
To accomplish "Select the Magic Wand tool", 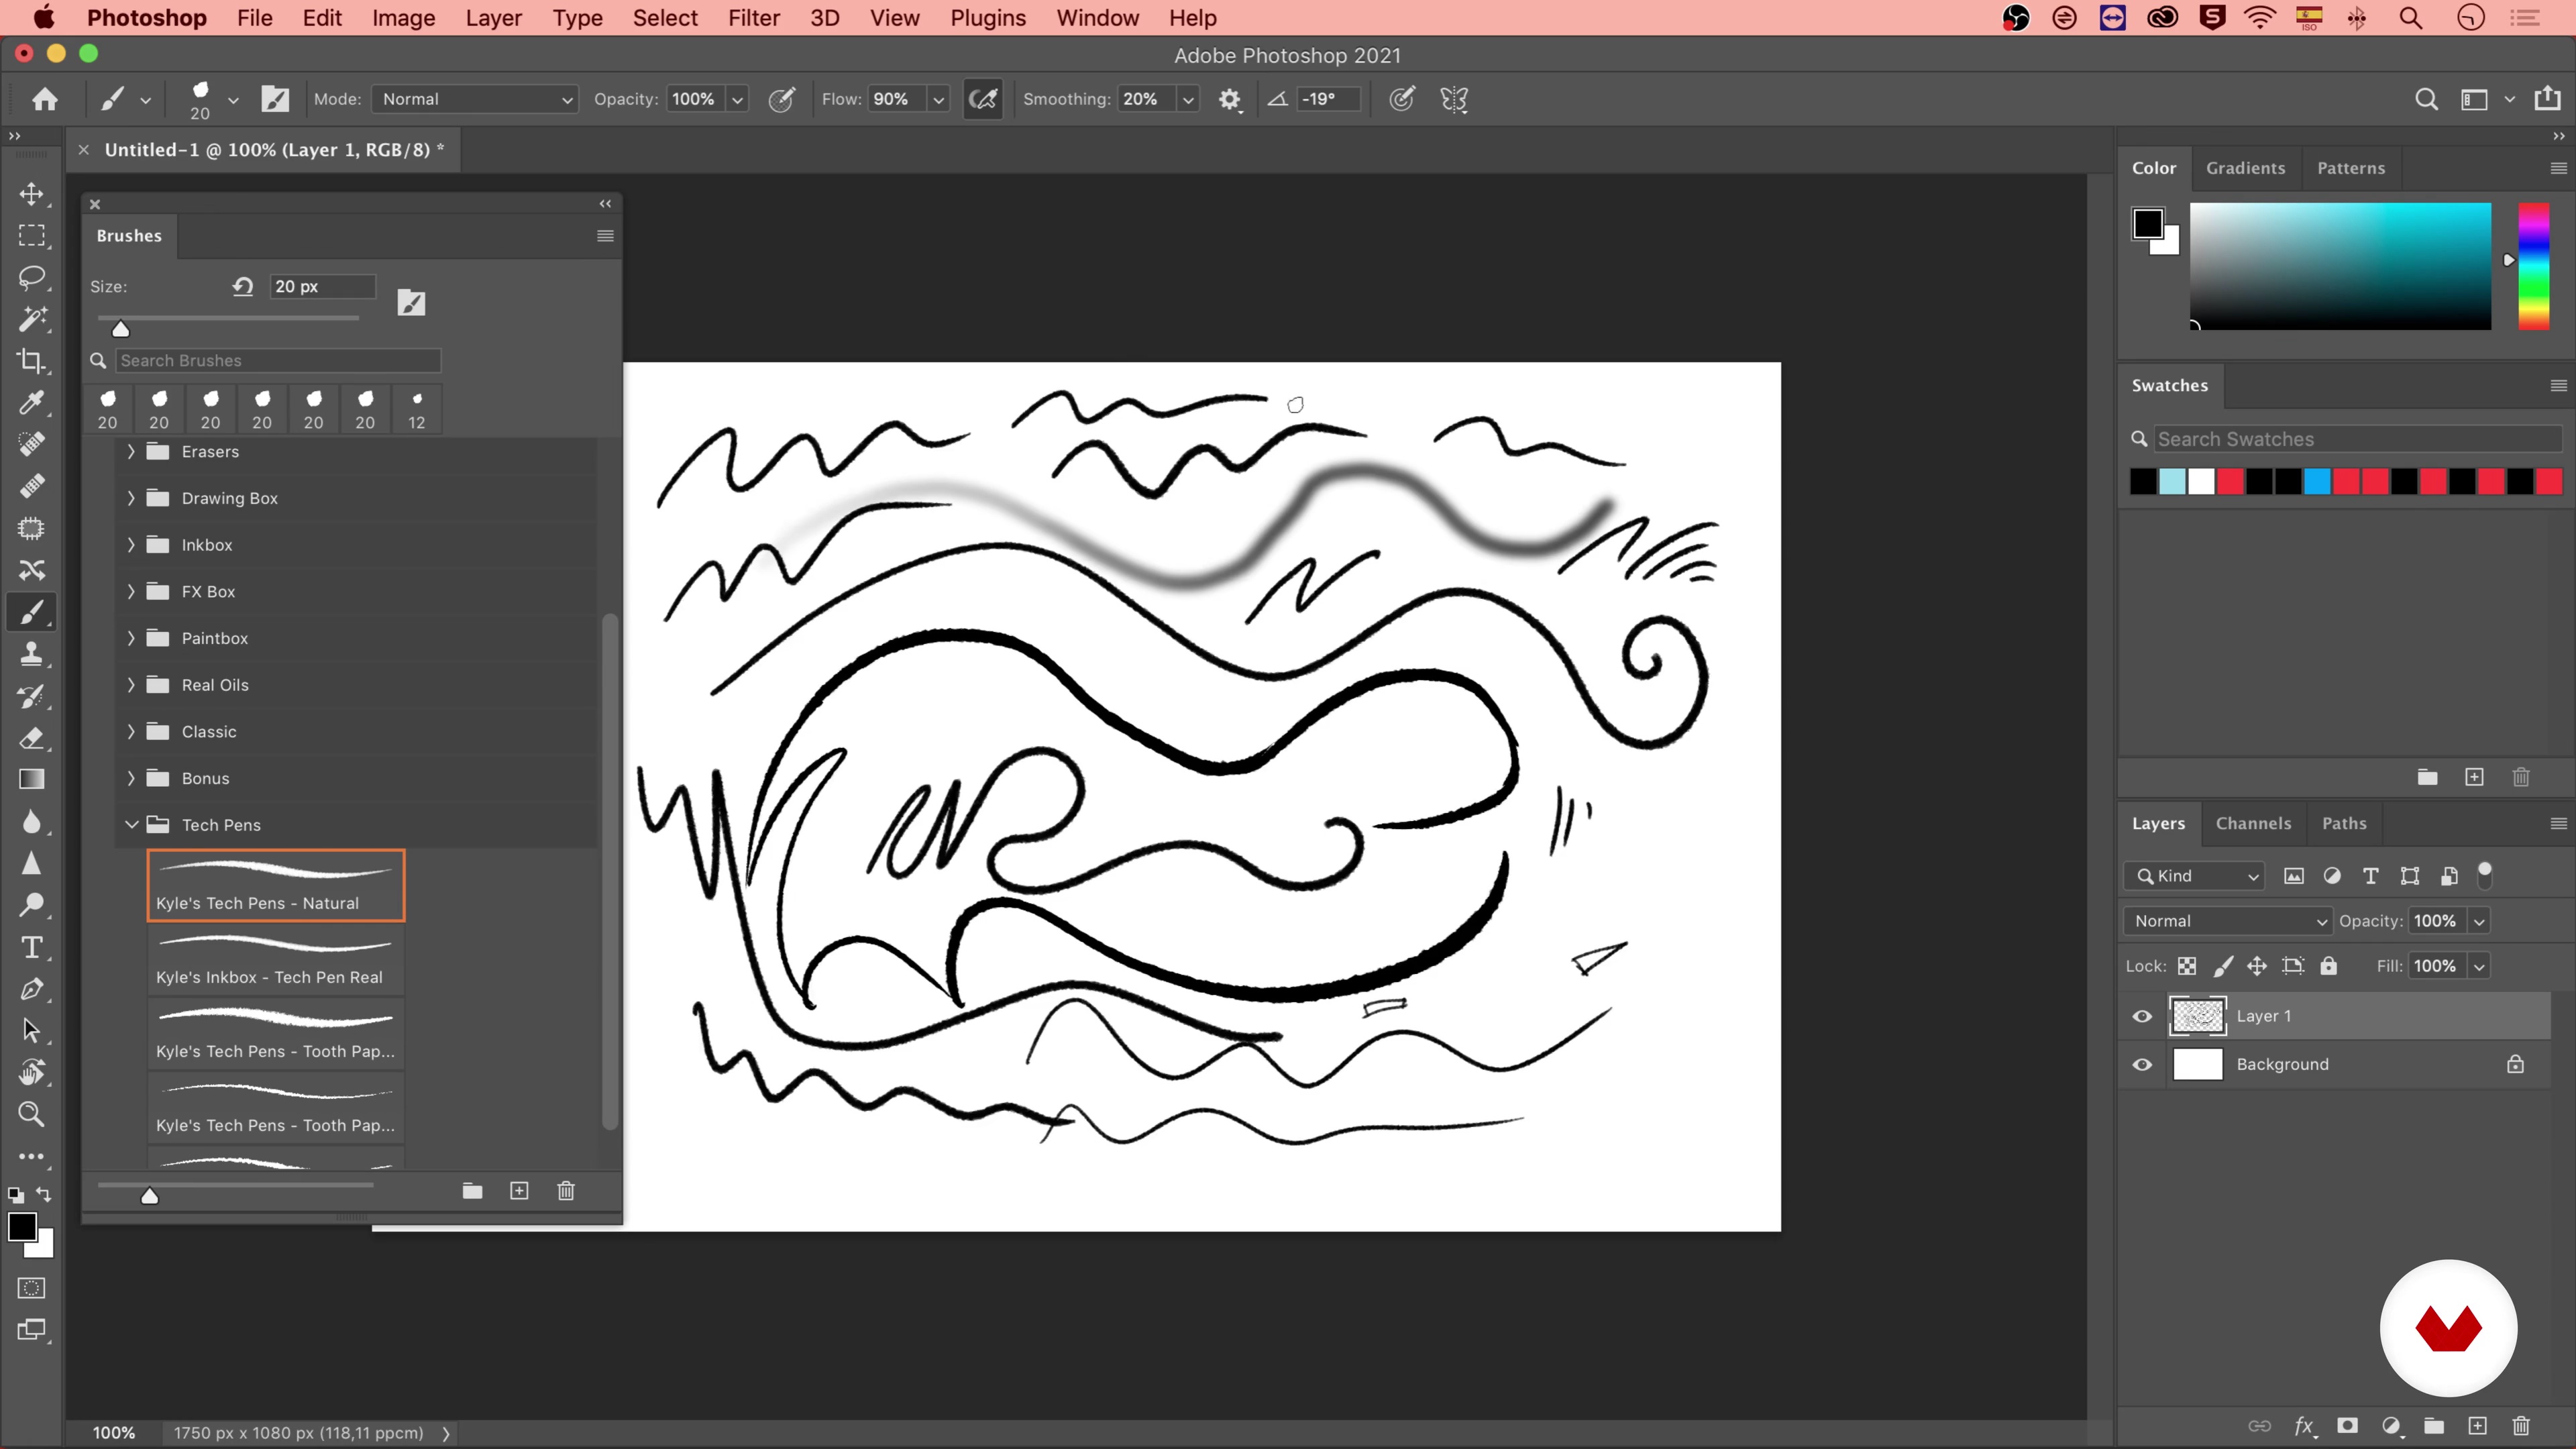I will click(x=32, y=319).
